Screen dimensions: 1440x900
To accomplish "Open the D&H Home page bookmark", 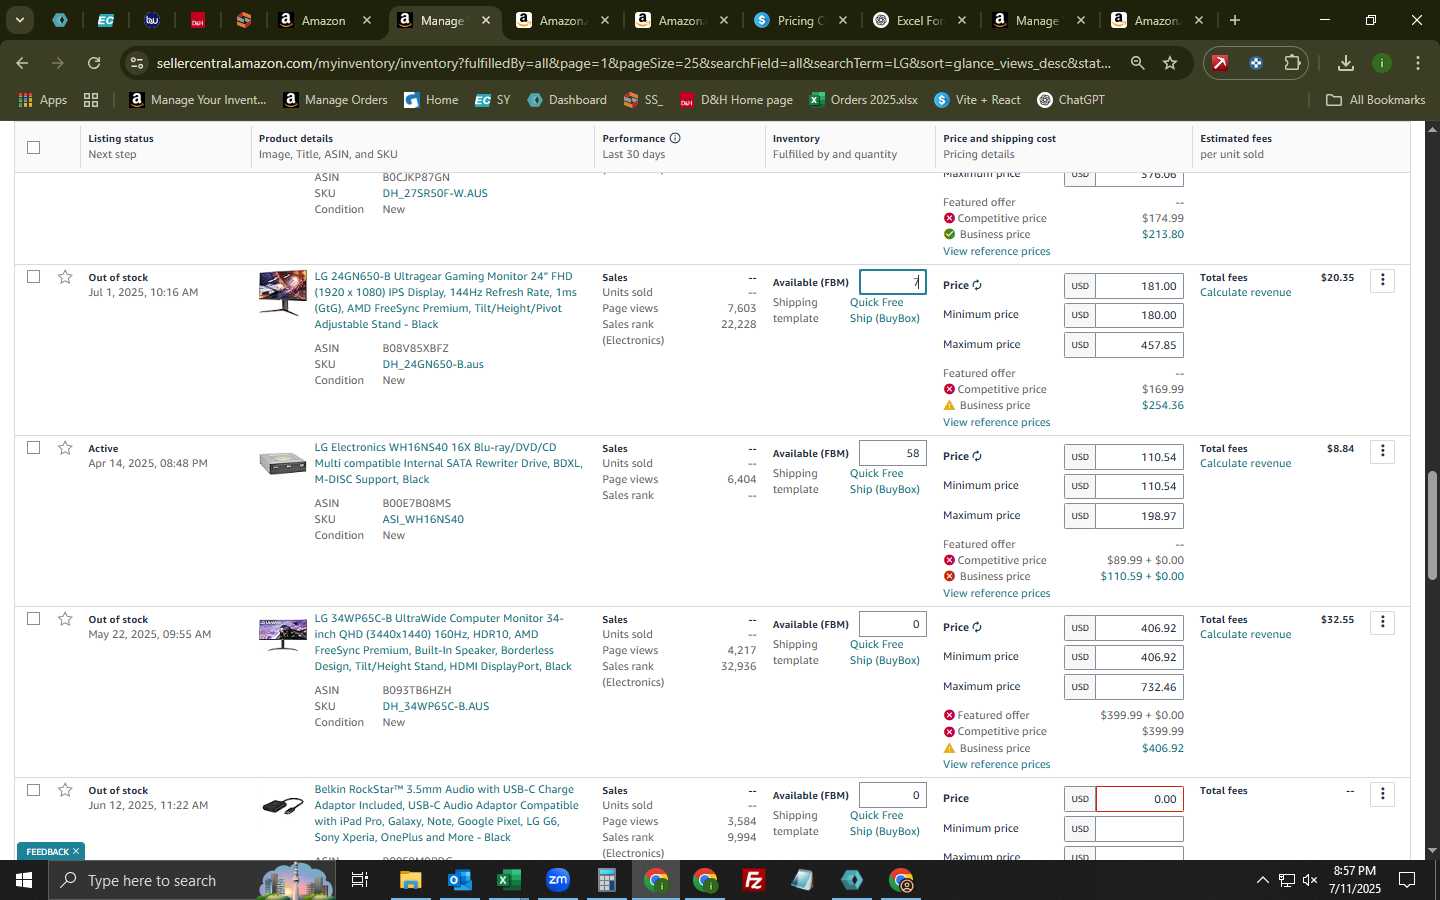I will tap(736, 100).
